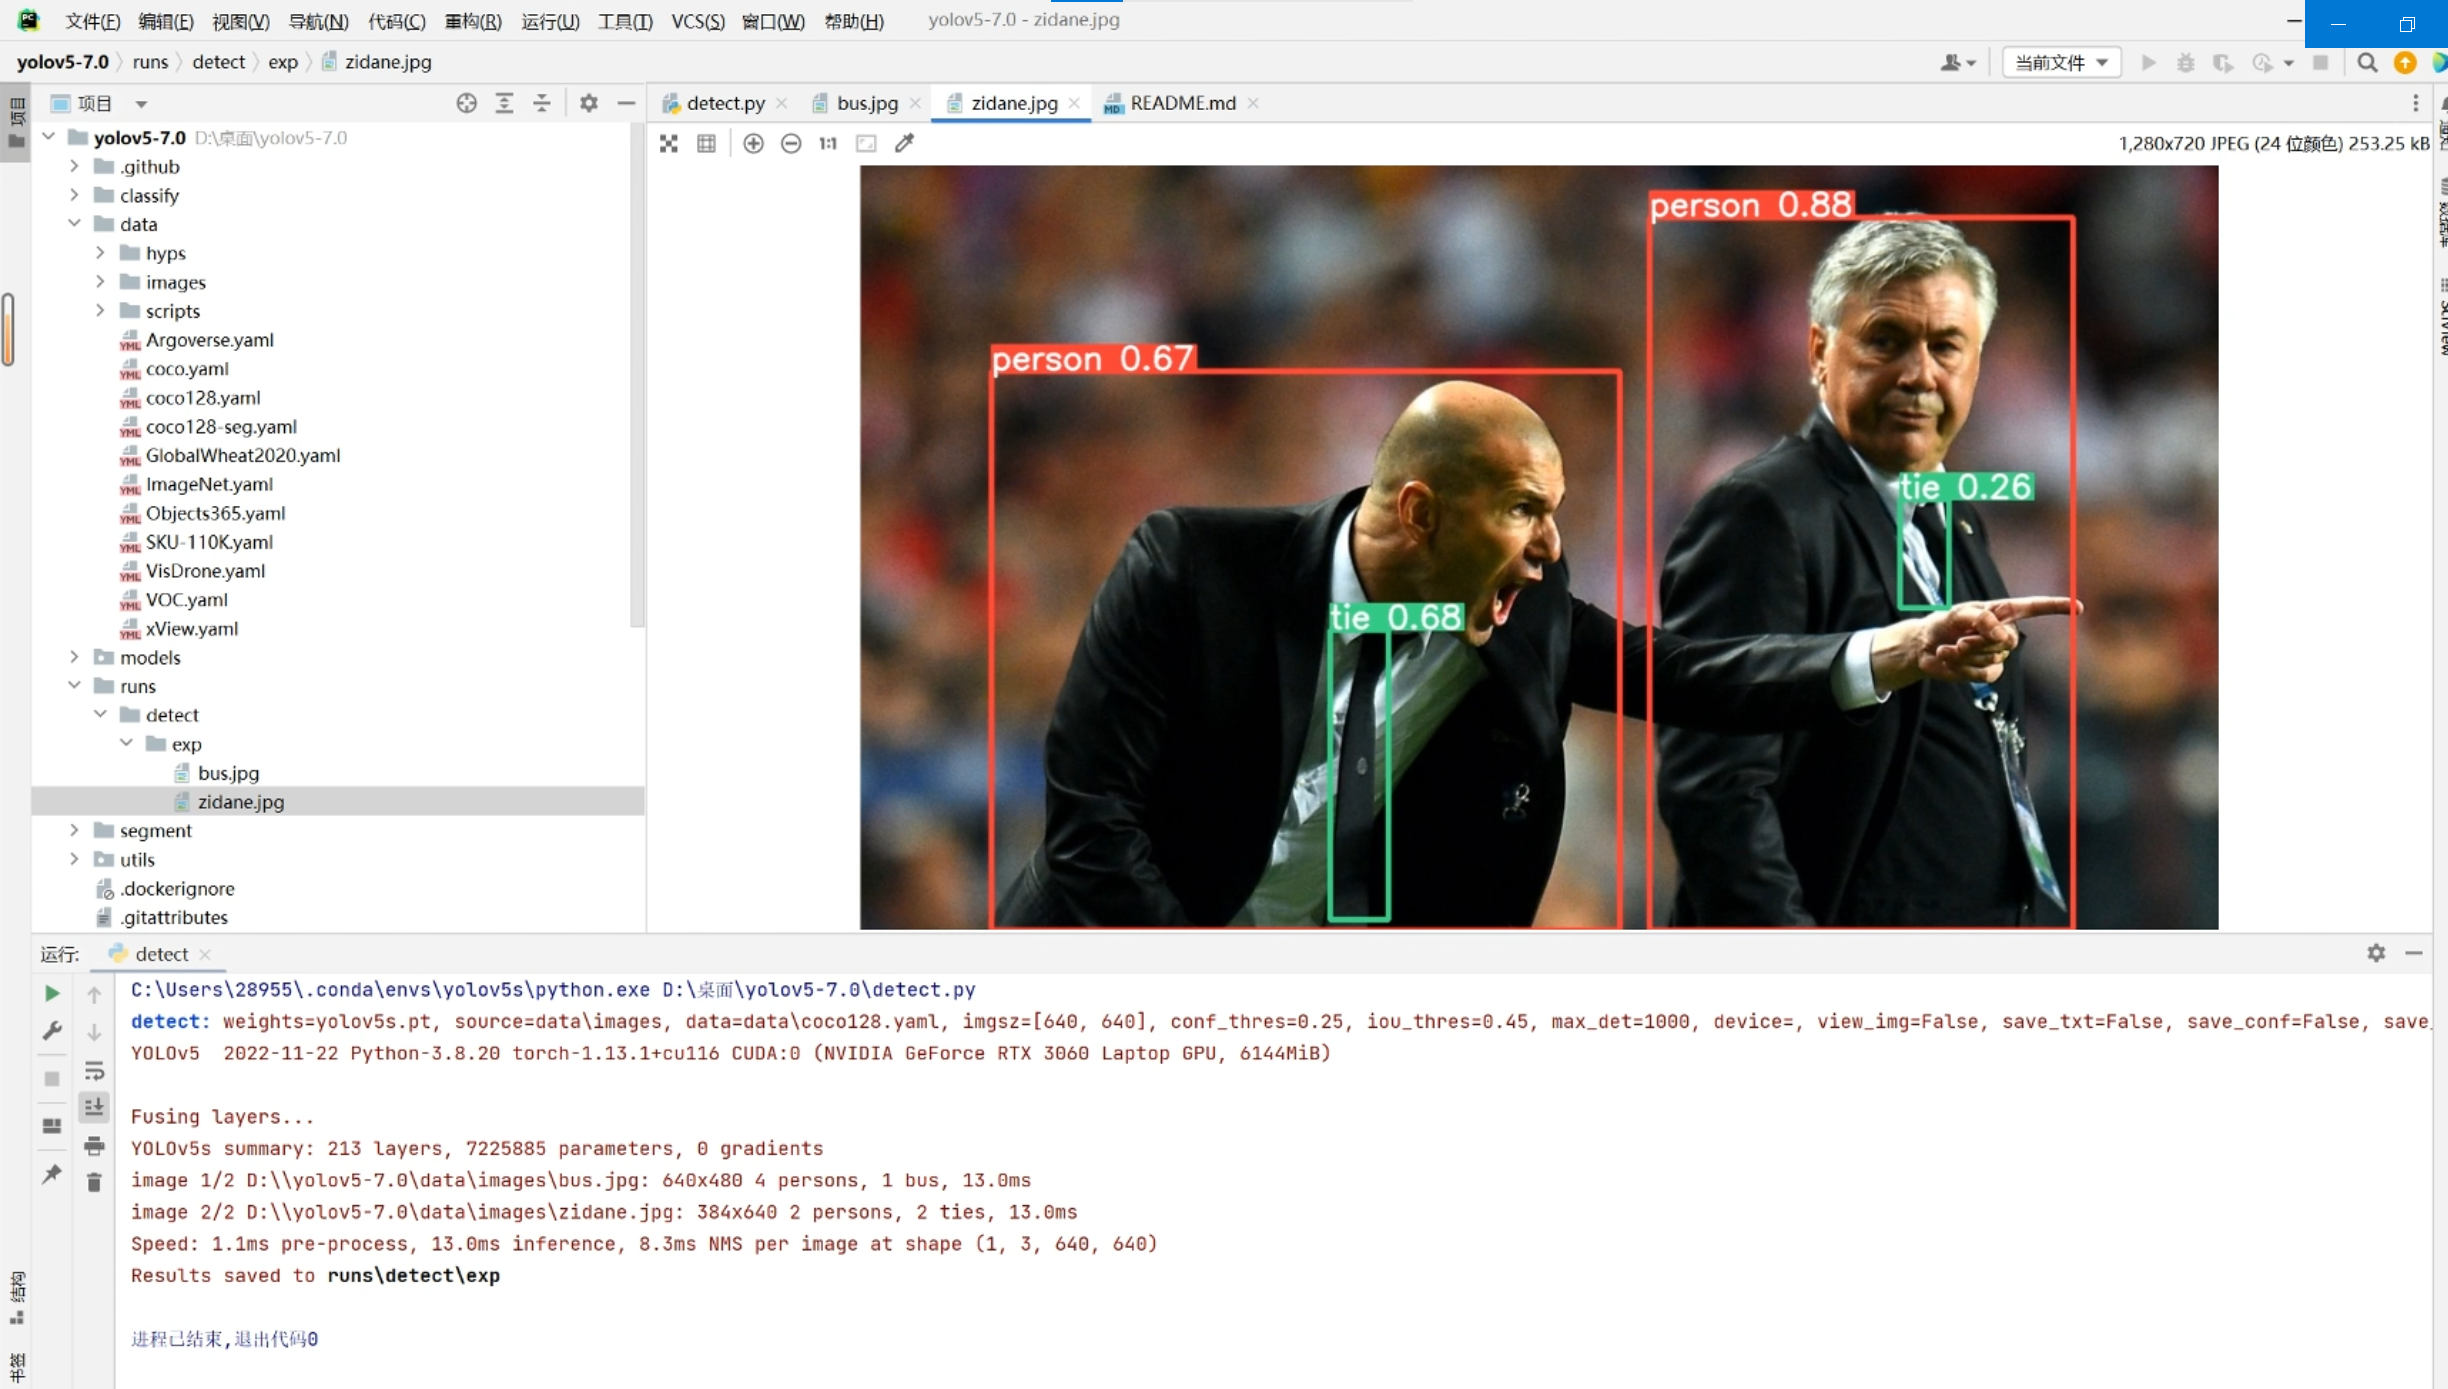Open the user account dropdown
Screen dimensions: 2448x1389
[1957, 63]
